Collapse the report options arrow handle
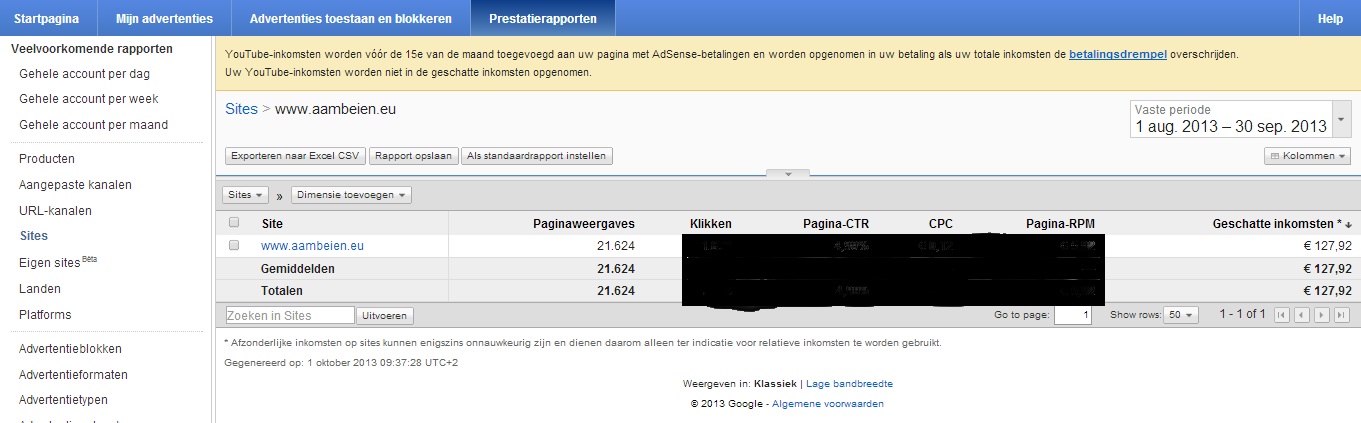 (x=789, y=174)
